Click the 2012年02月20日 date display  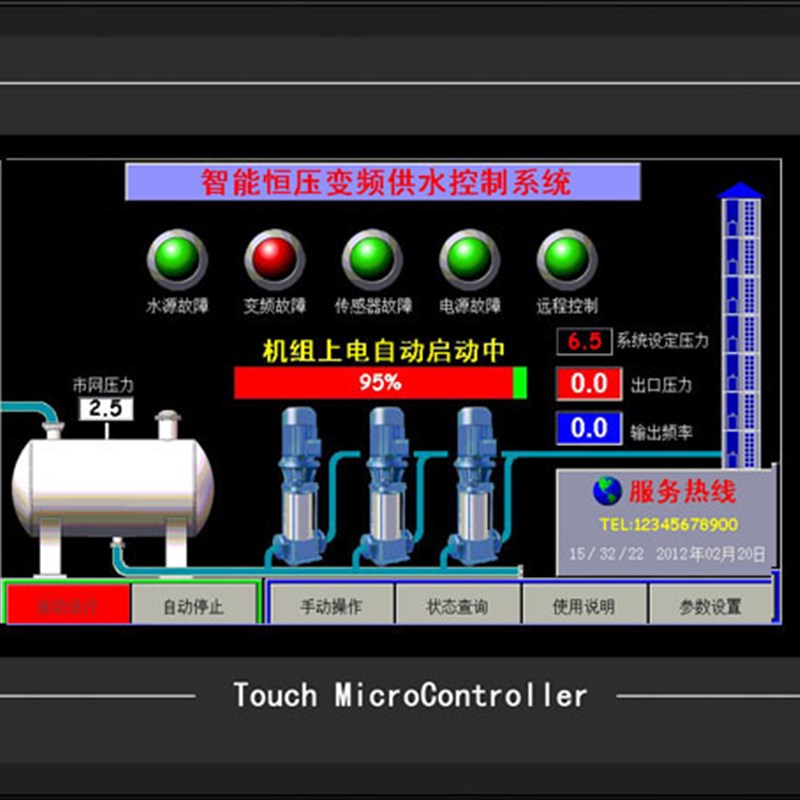pos(711,554)
